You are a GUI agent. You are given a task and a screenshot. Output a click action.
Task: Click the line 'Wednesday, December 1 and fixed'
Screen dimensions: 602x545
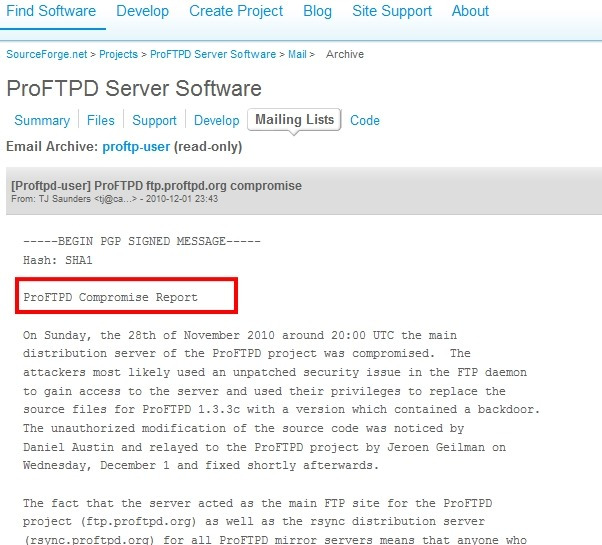click(201, 466)
